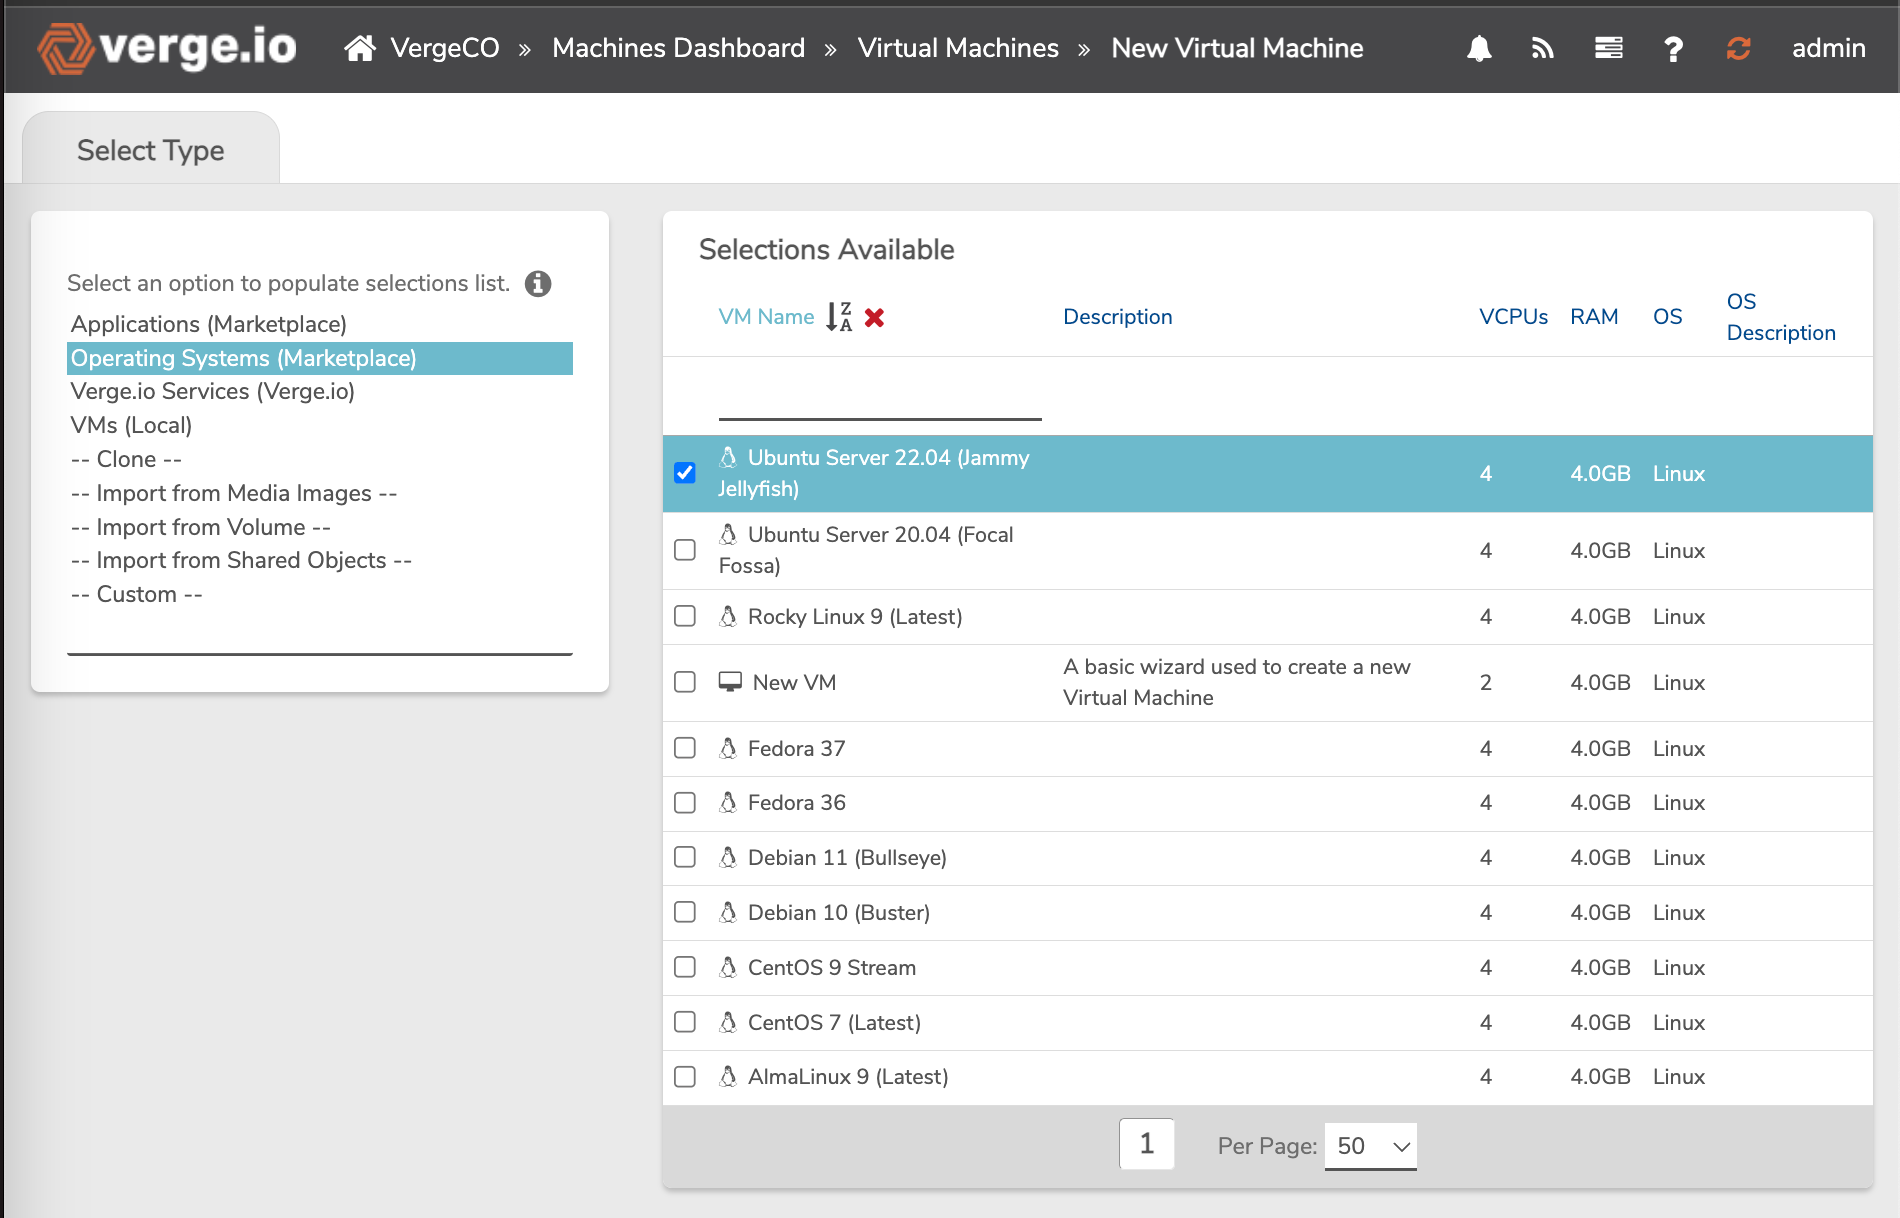Click the verge.io logo
1900x1218 pixels.
click(x=167, y=48)
